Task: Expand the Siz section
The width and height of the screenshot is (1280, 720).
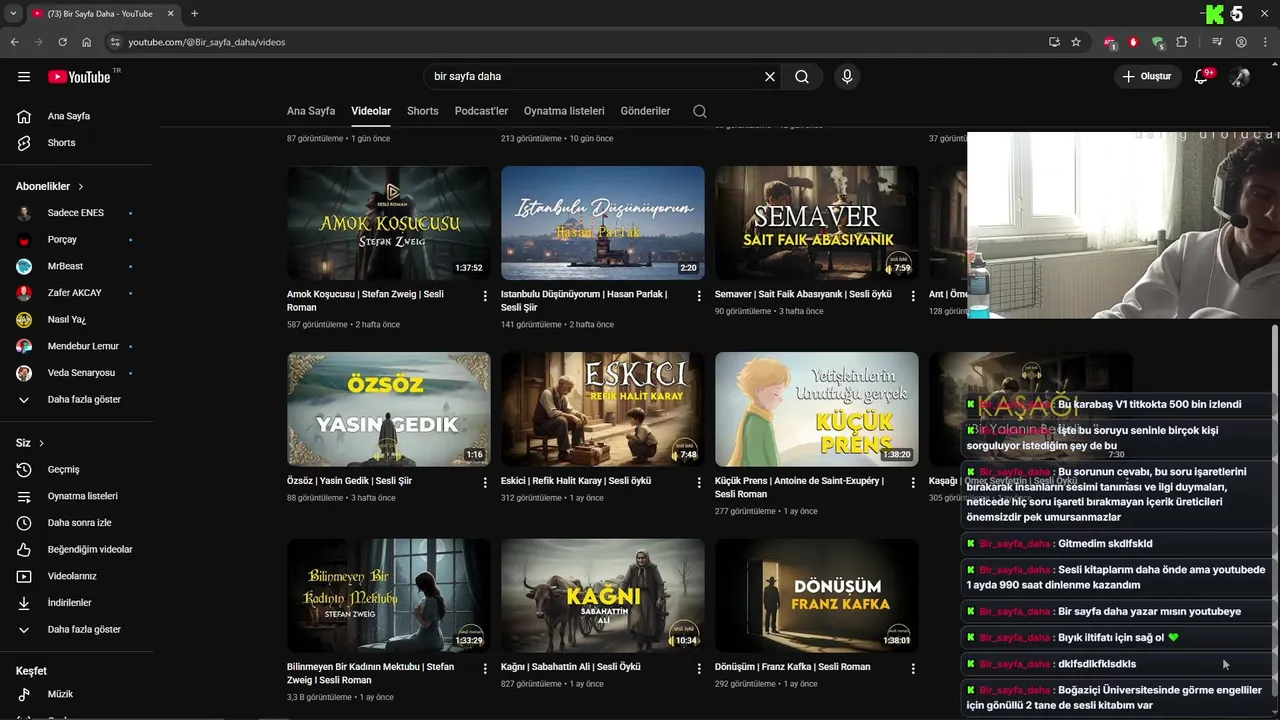Action: point(30,443)
